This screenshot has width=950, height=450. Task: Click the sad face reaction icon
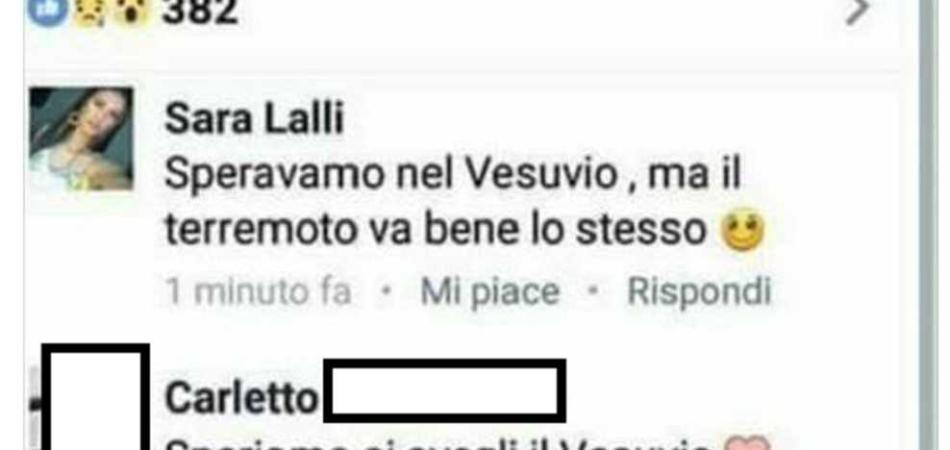pos(89,10)
